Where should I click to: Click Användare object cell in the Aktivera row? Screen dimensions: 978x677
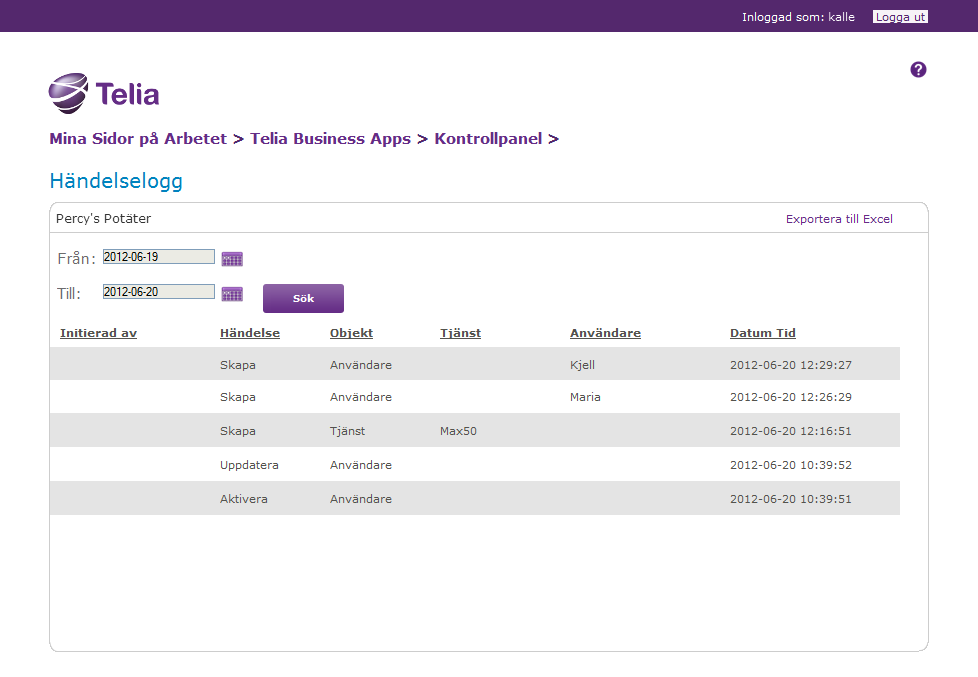pos(361,499)
